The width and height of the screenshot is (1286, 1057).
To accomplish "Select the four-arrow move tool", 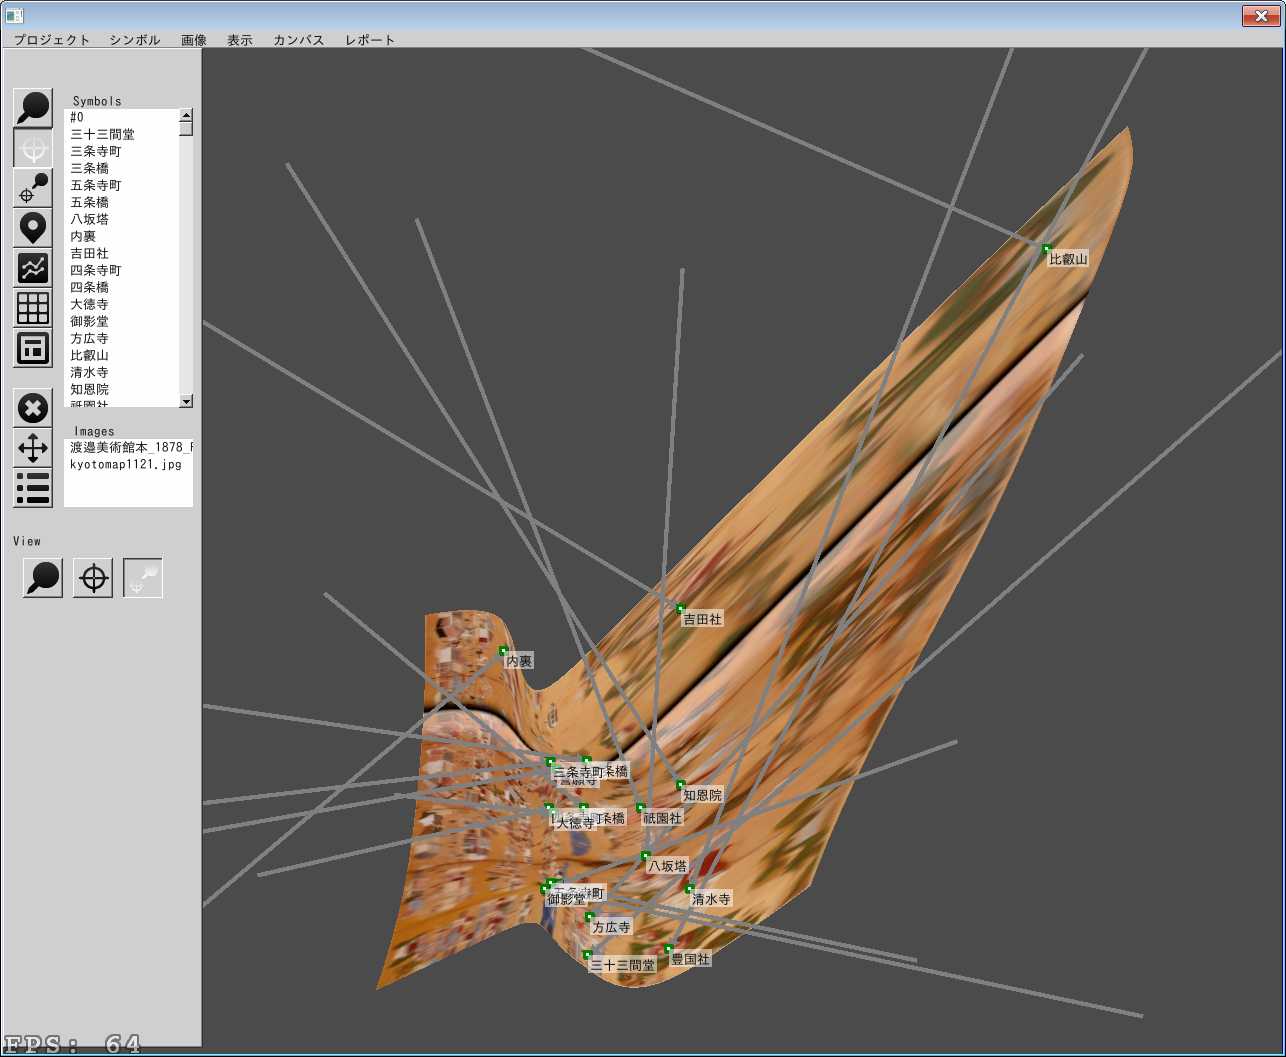I will pyautogui.click(x=33, y=448).
